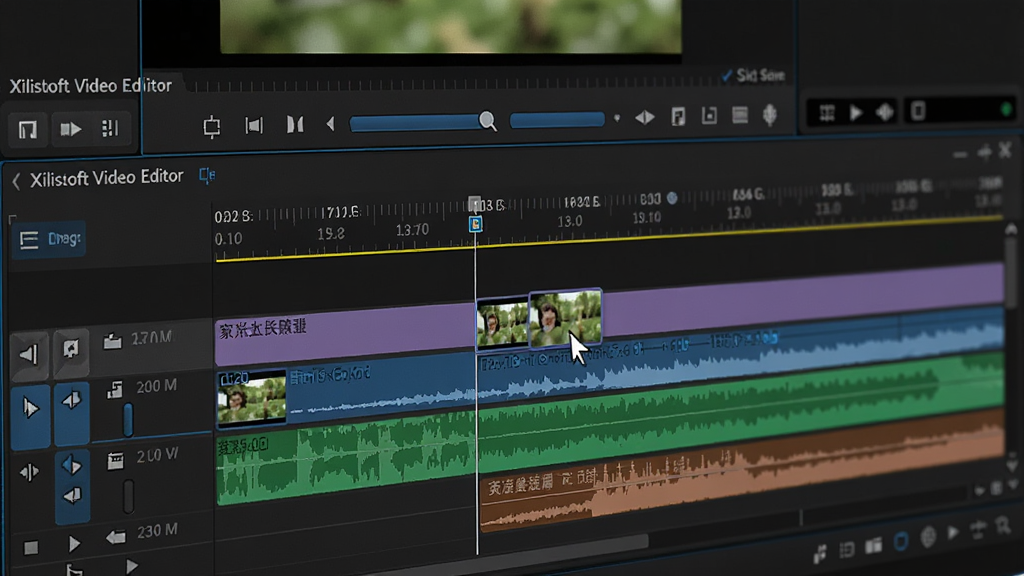
Task: Click the list lines icon in the preview toolbar
Action: pos(740,115)
